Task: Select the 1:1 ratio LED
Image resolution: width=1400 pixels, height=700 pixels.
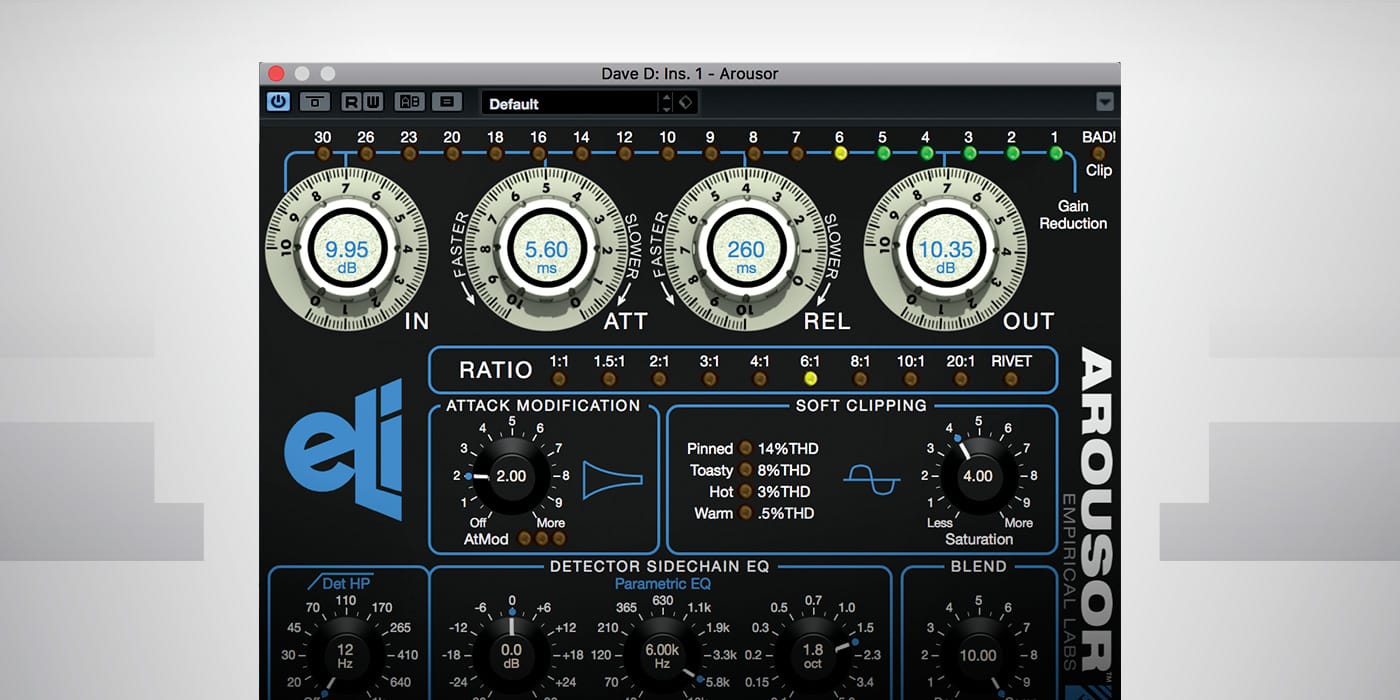Action: tap(559, 379)
